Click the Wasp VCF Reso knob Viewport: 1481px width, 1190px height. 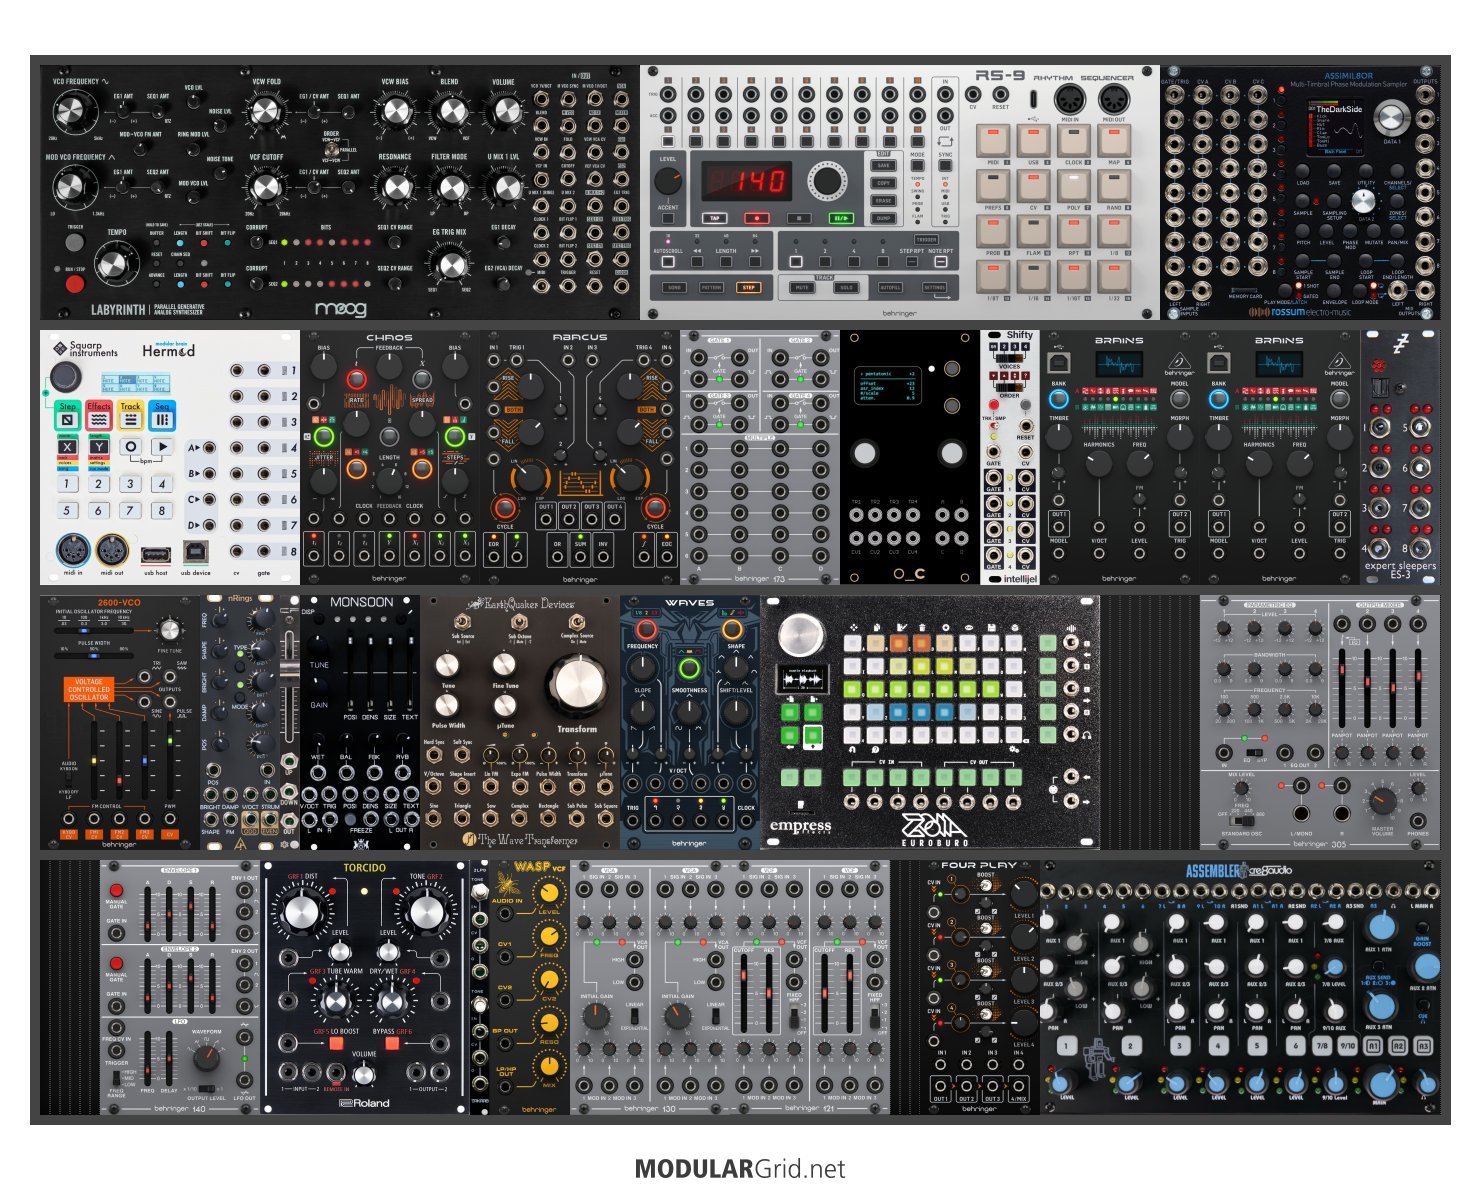pyautogui.click(x=549, y=1024)
